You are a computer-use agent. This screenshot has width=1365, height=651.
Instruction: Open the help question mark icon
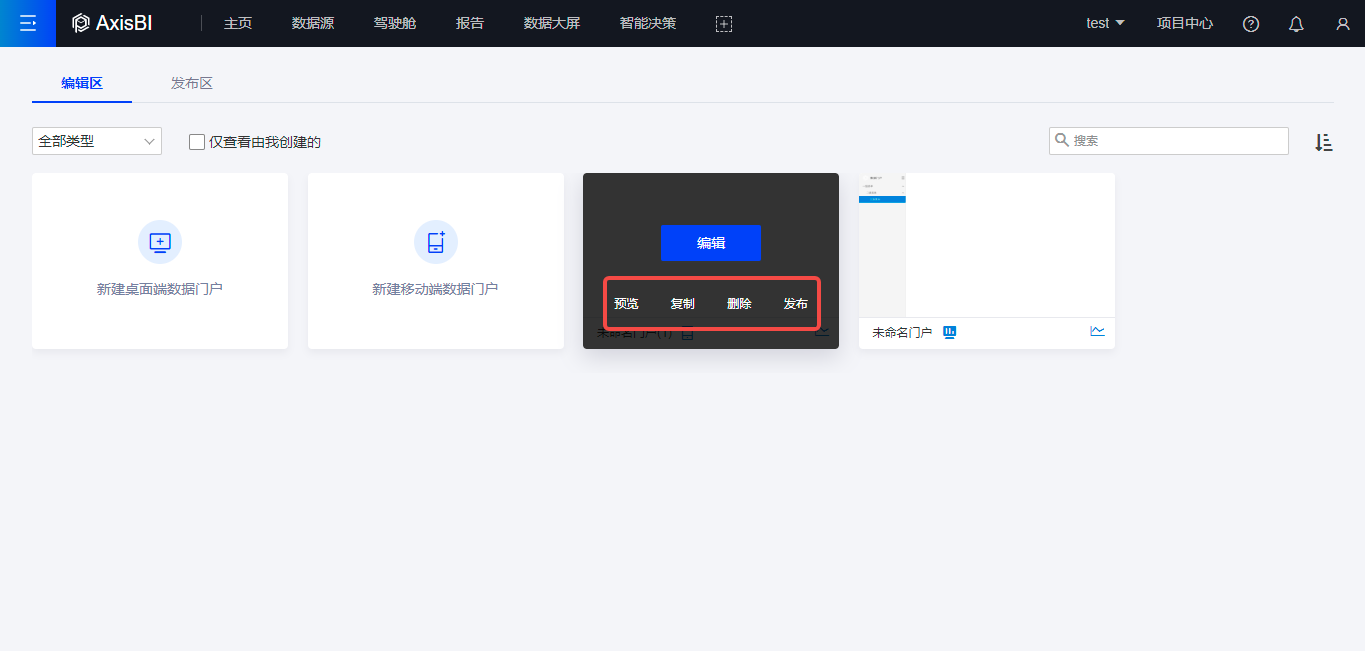point(1250,24)
